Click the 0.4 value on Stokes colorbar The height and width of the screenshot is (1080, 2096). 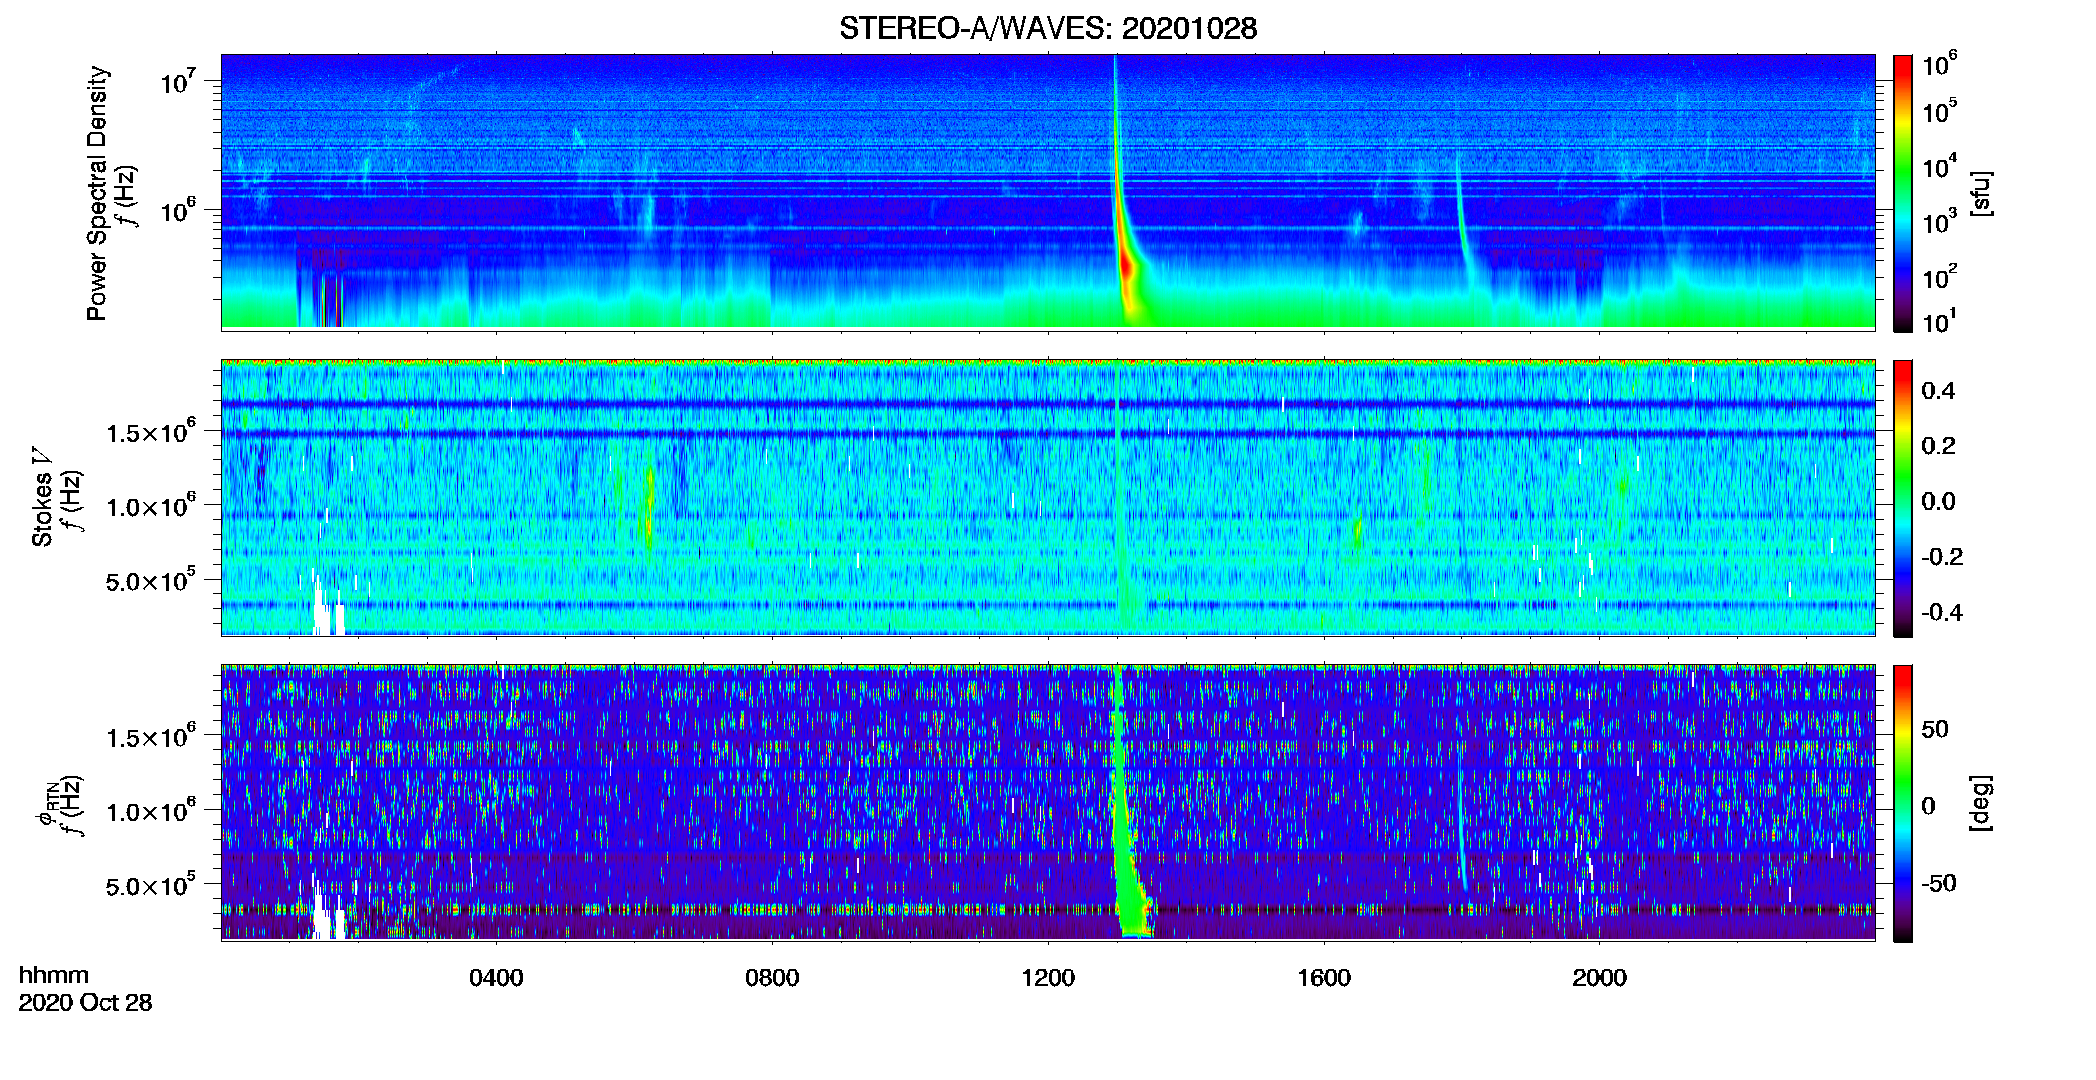coord(1938,391)
